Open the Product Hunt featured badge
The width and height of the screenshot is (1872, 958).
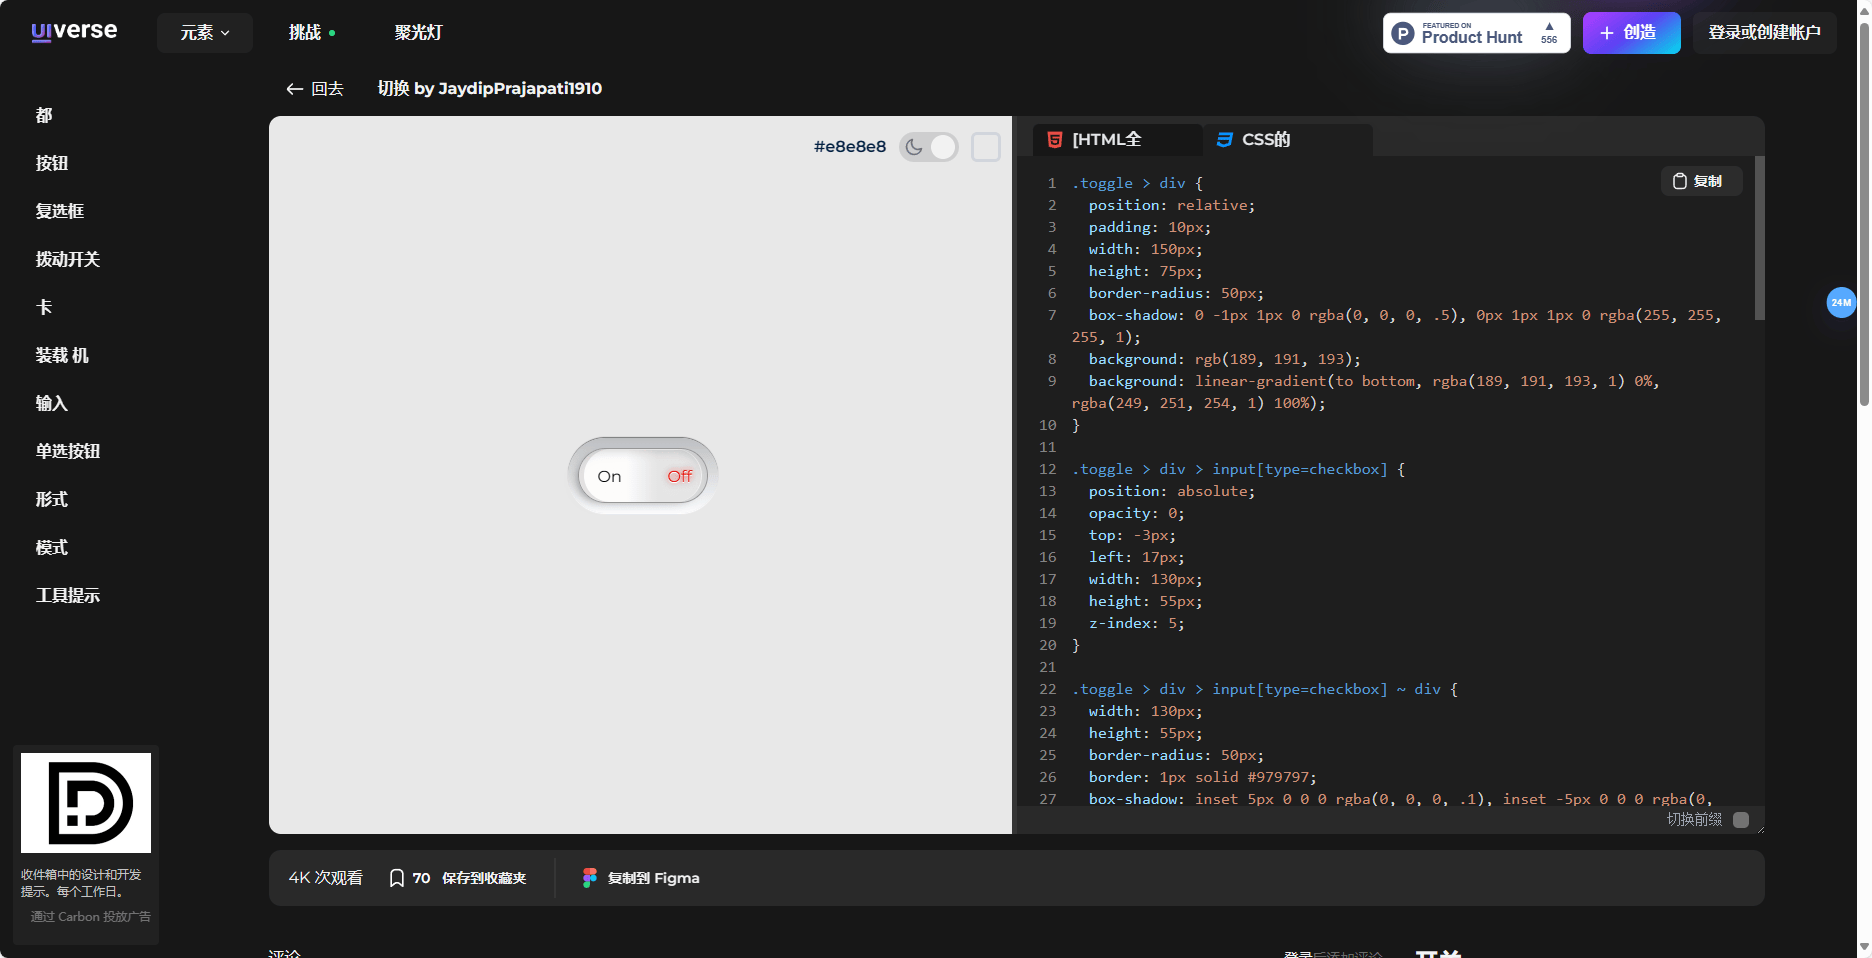[1476, 33]
